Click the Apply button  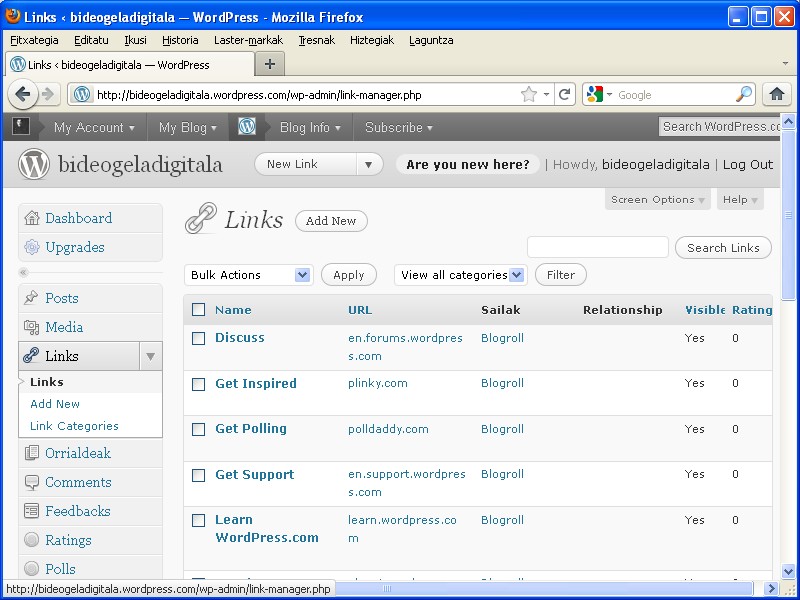(349, 275)
